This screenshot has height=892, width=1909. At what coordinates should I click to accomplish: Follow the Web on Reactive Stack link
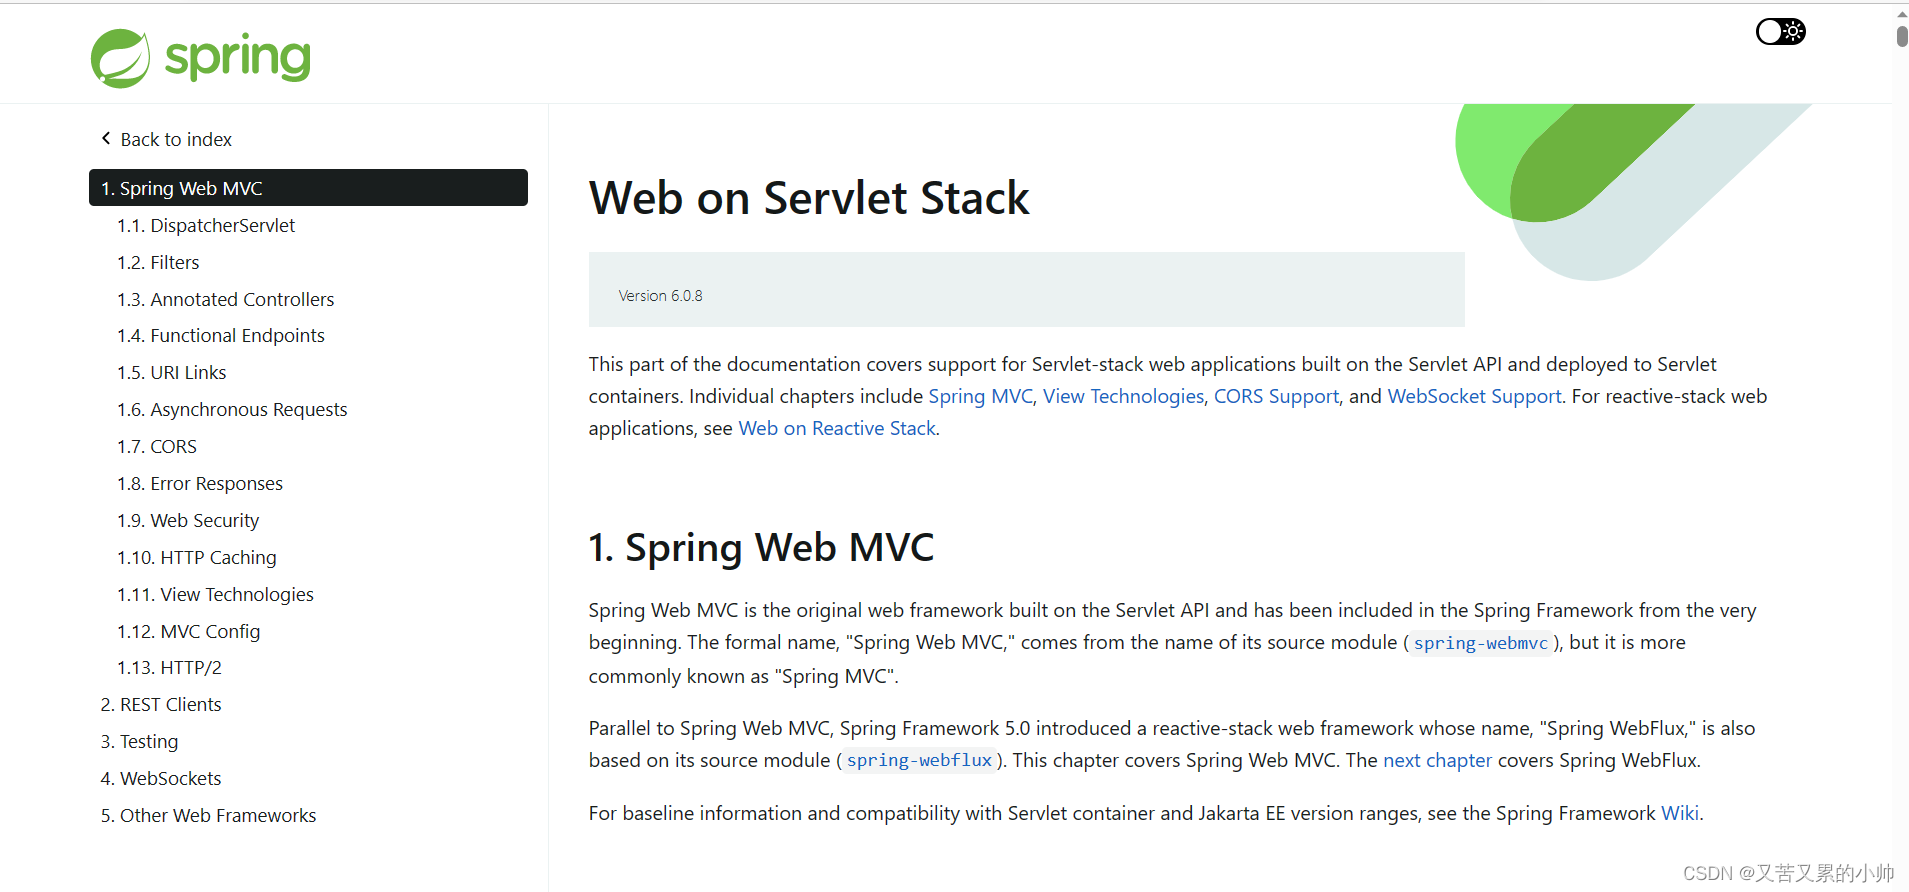click(x=837, y=429)
